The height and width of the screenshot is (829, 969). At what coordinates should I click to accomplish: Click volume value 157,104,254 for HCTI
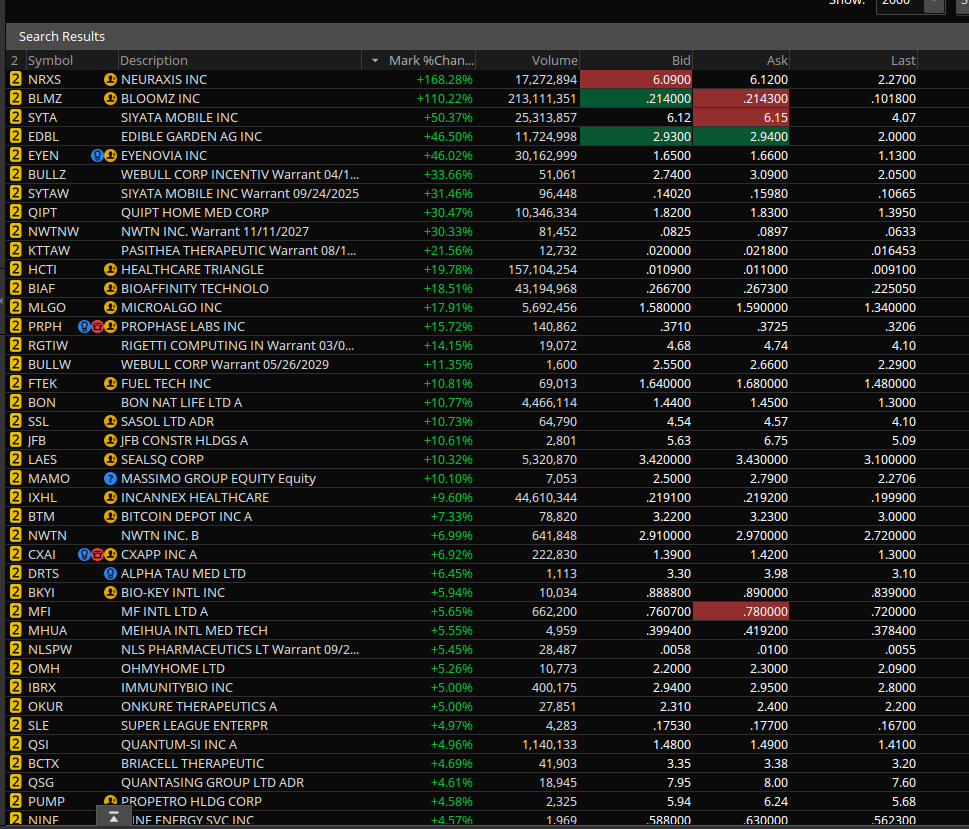click(x=542, y=270)
